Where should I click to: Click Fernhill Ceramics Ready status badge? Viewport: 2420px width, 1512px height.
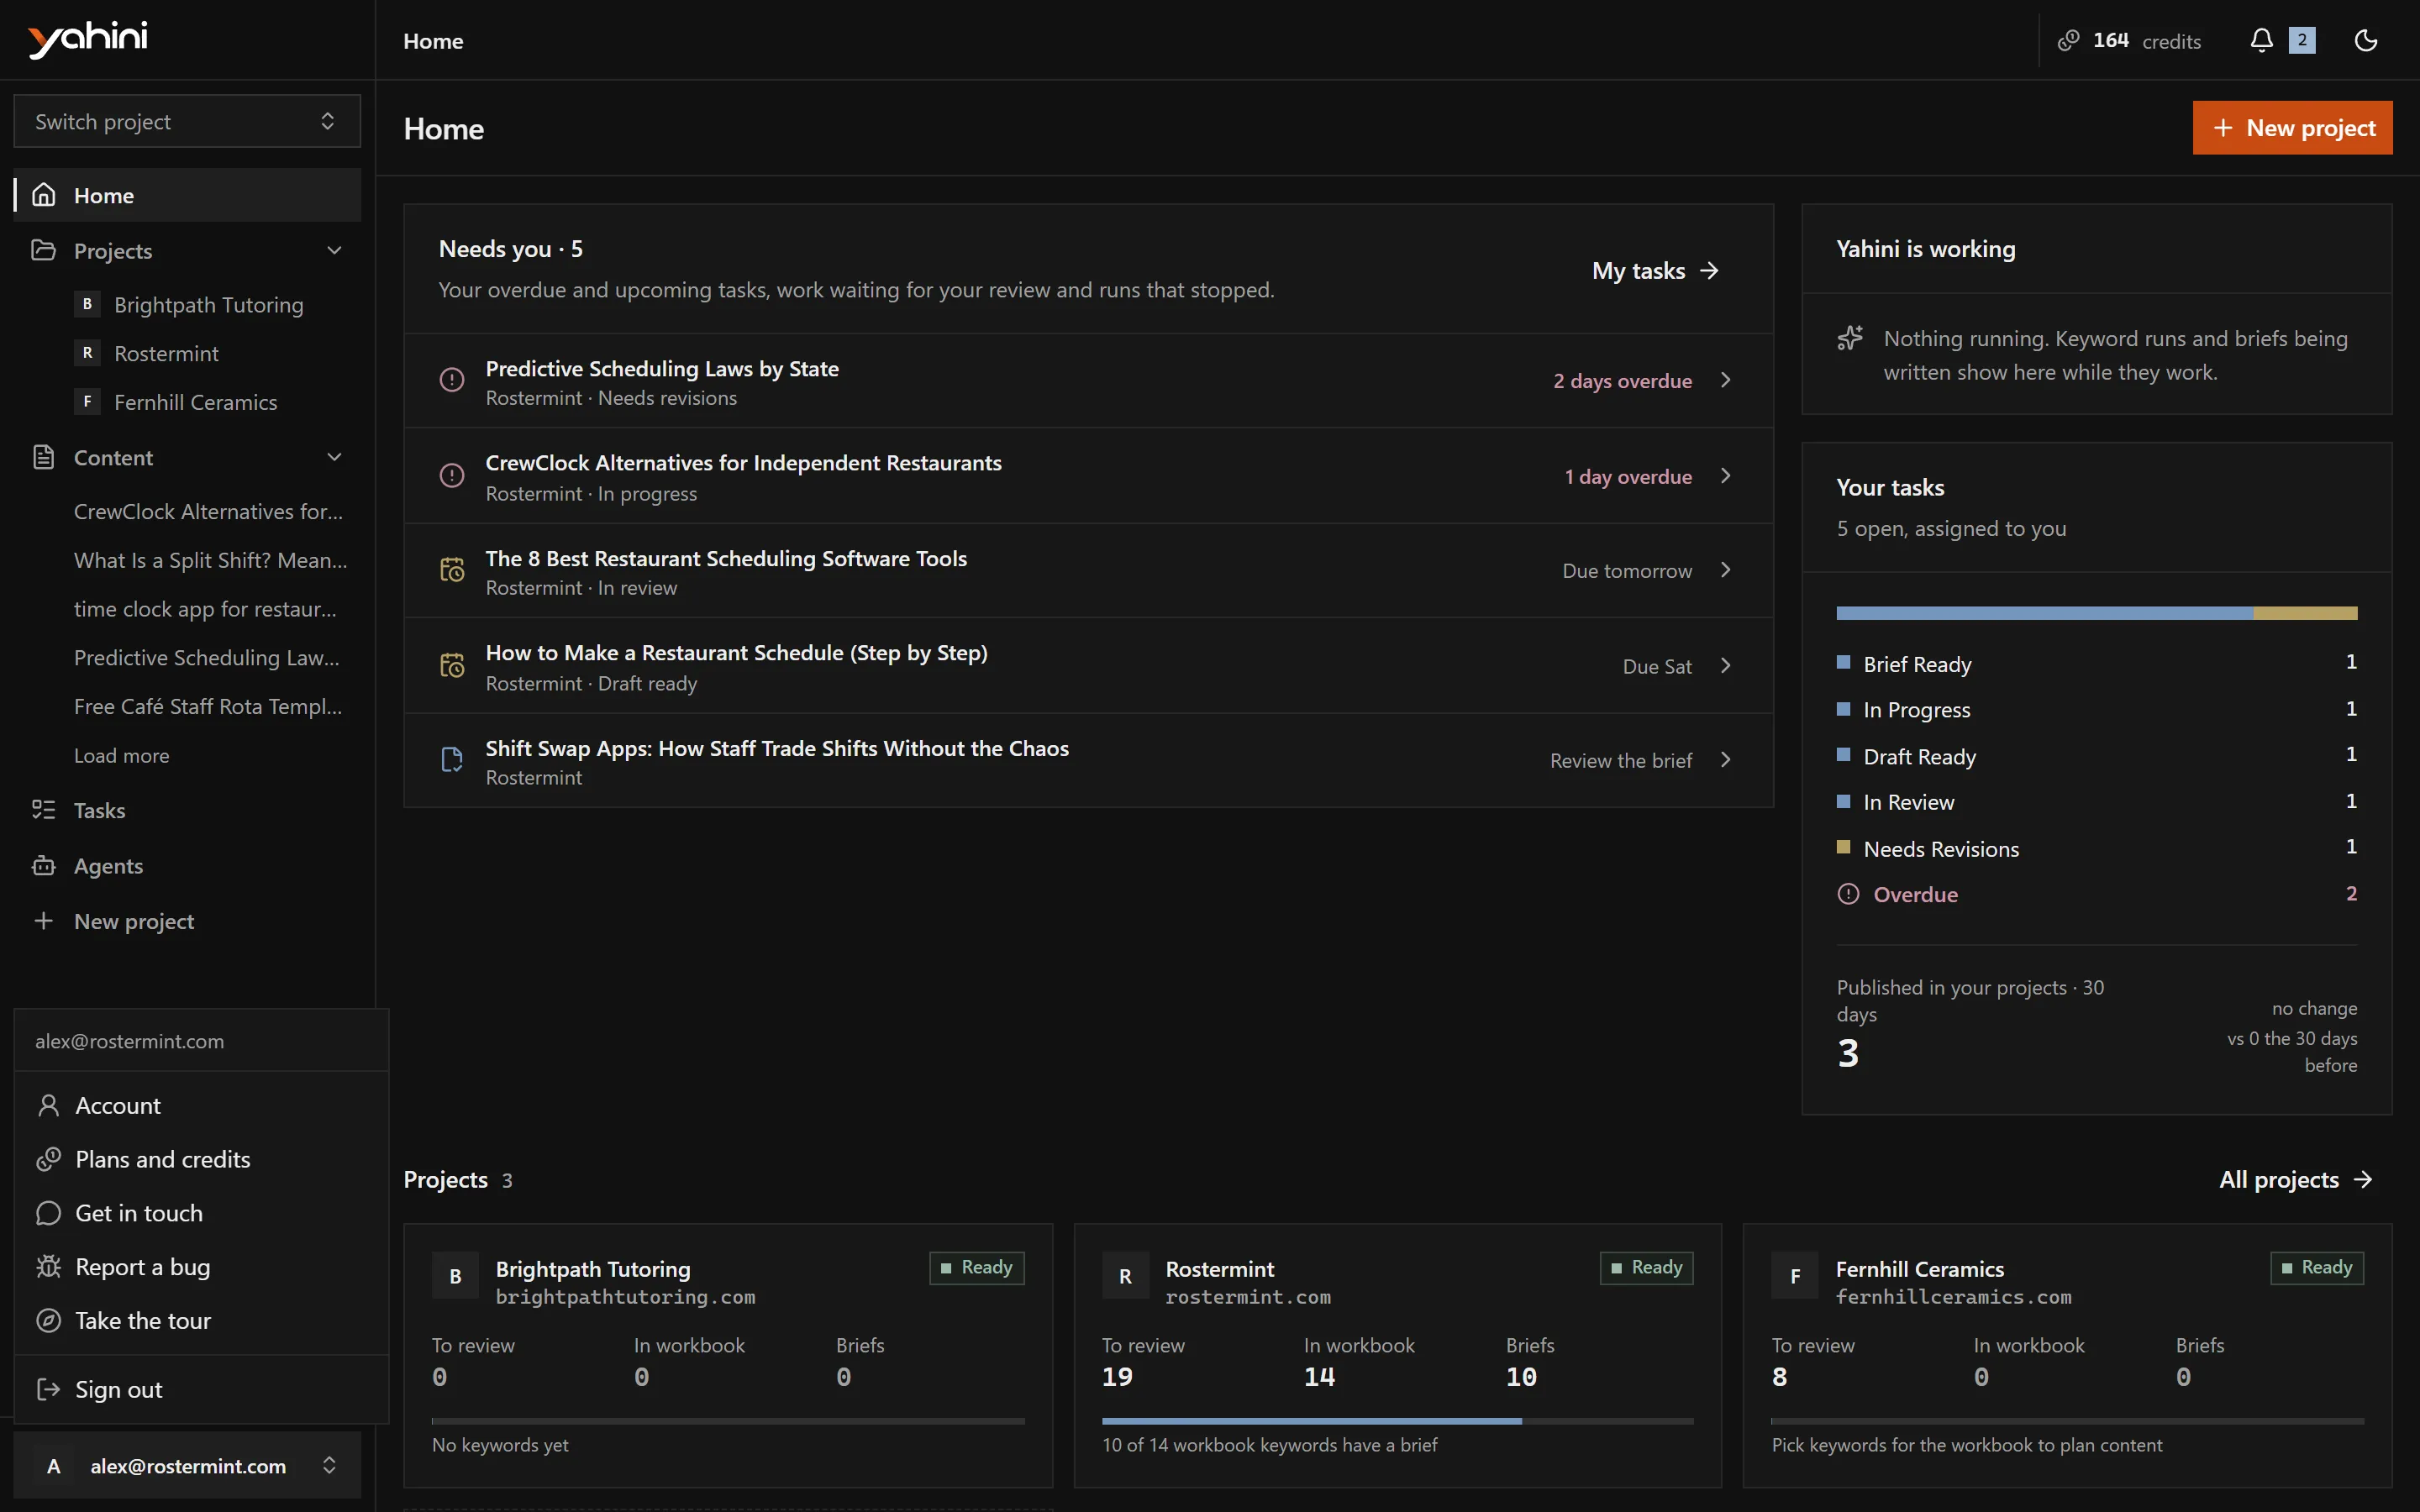(2317, 1268)
